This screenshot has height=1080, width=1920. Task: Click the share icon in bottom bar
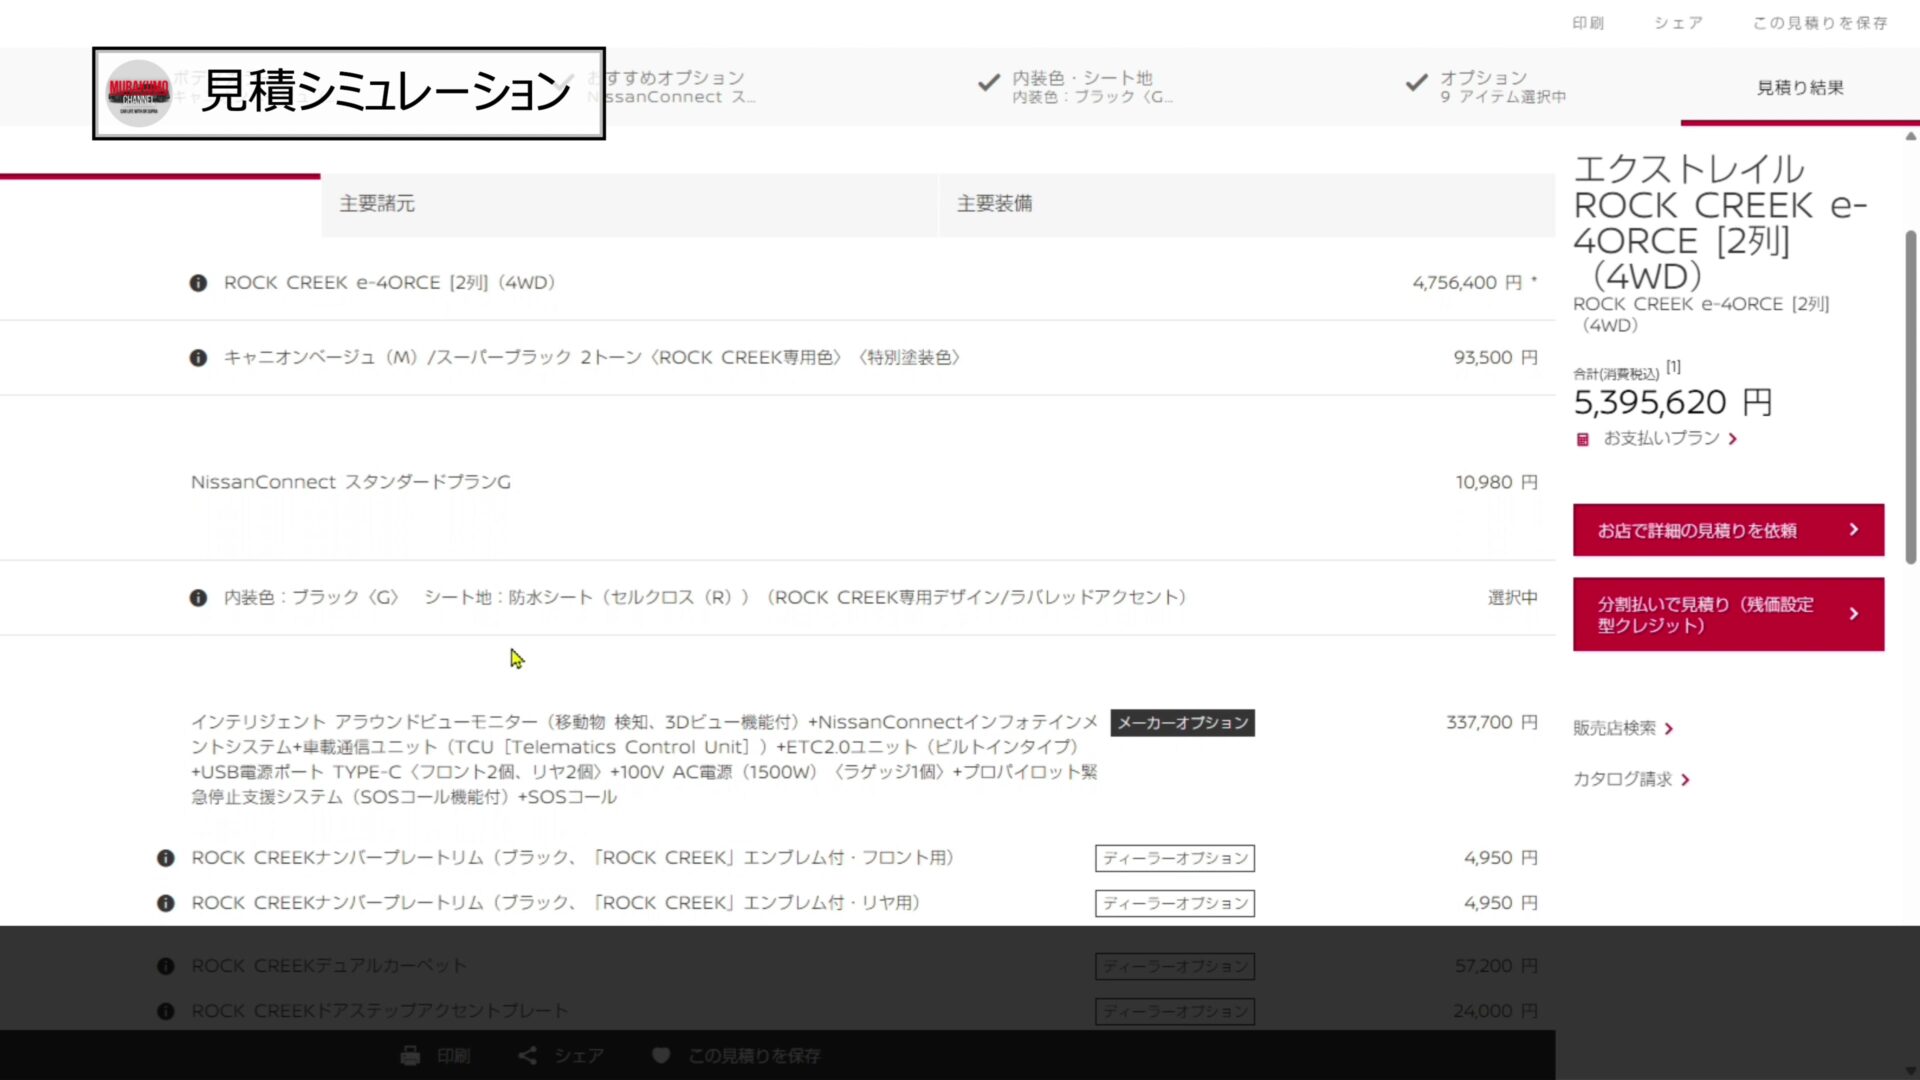tap(527, 1056)
